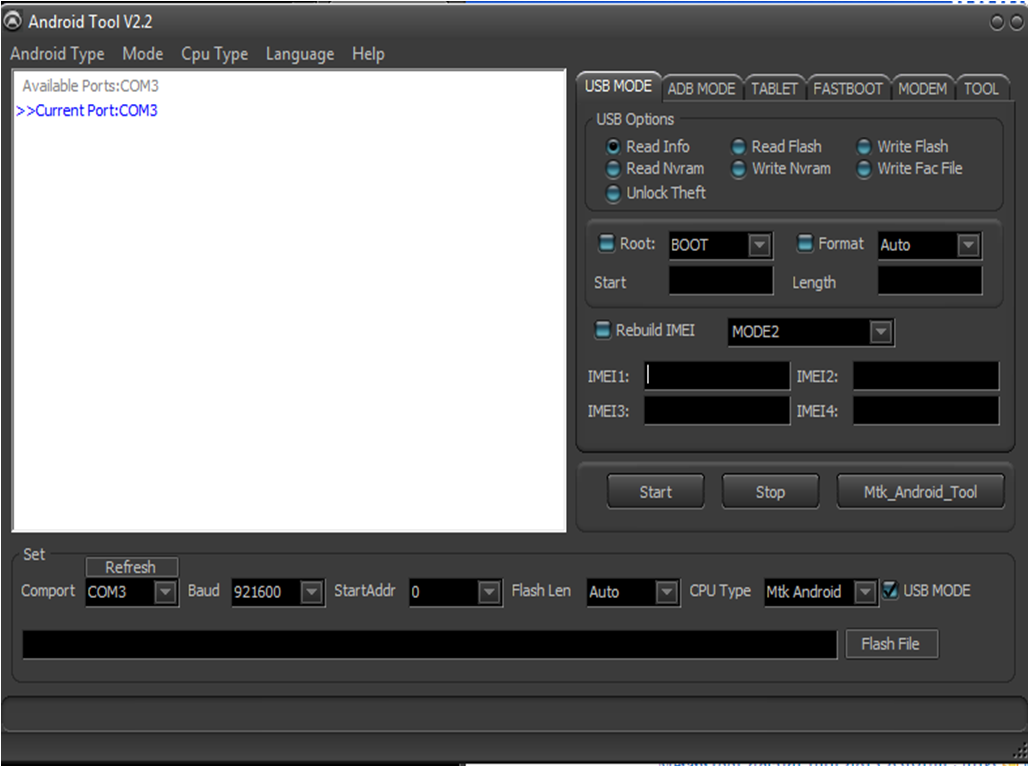Open the Help menu
The height and width of the screenshot is (767, 1029).
coord(368,54)
